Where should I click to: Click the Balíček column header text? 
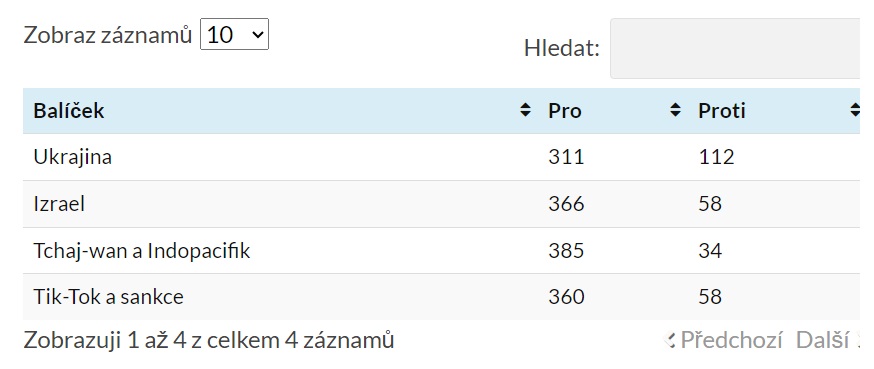tap(69, 110)
